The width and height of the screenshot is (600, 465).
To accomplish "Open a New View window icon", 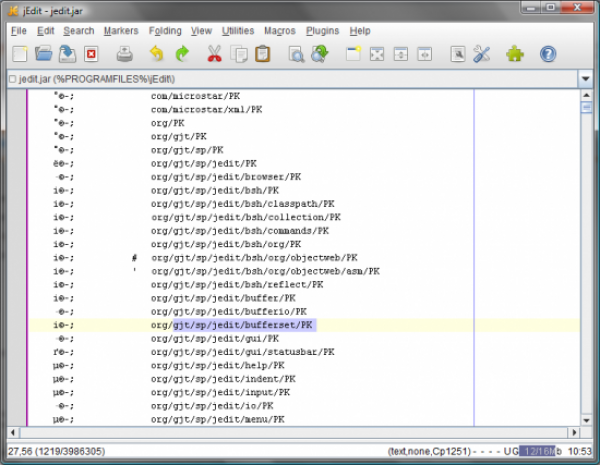I will (354, 54).
